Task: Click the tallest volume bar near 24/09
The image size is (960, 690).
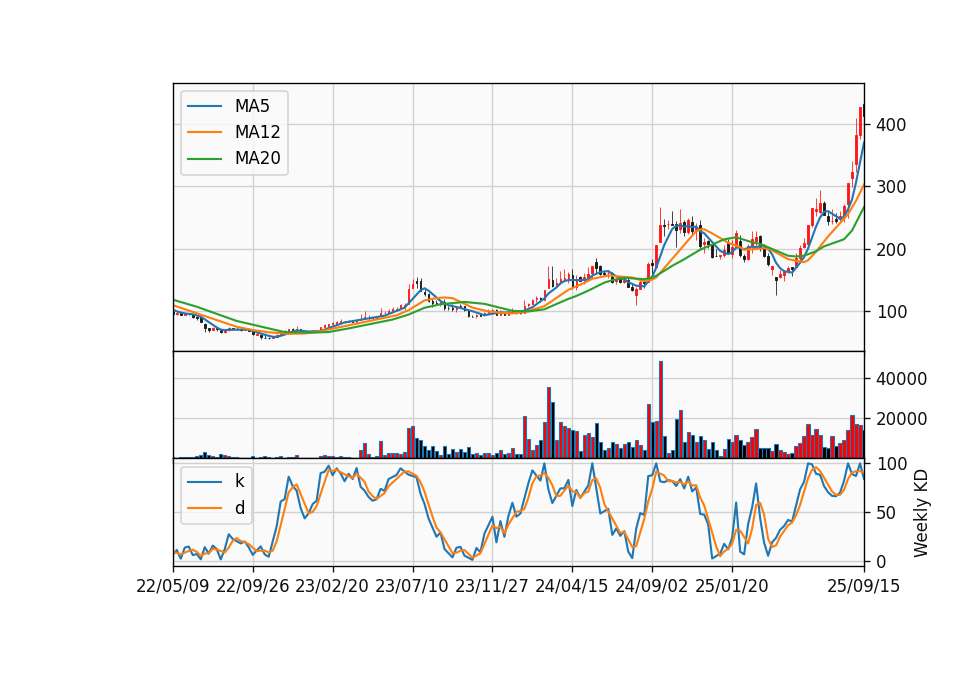Action: click(661, 410)
